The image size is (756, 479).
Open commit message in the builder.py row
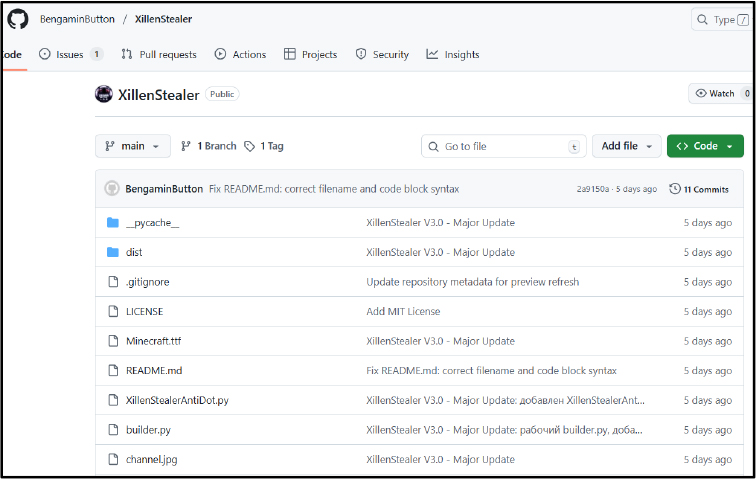(504, 430)
